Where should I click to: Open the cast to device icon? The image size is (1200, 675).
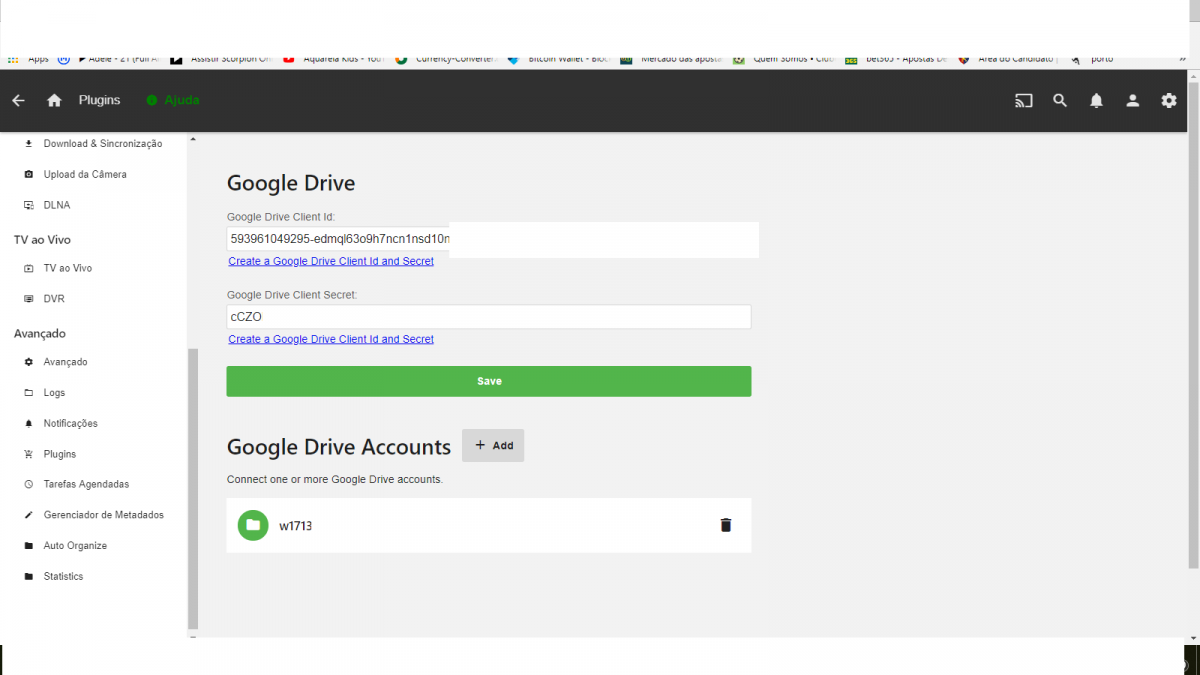click(x=1023, y=100)
